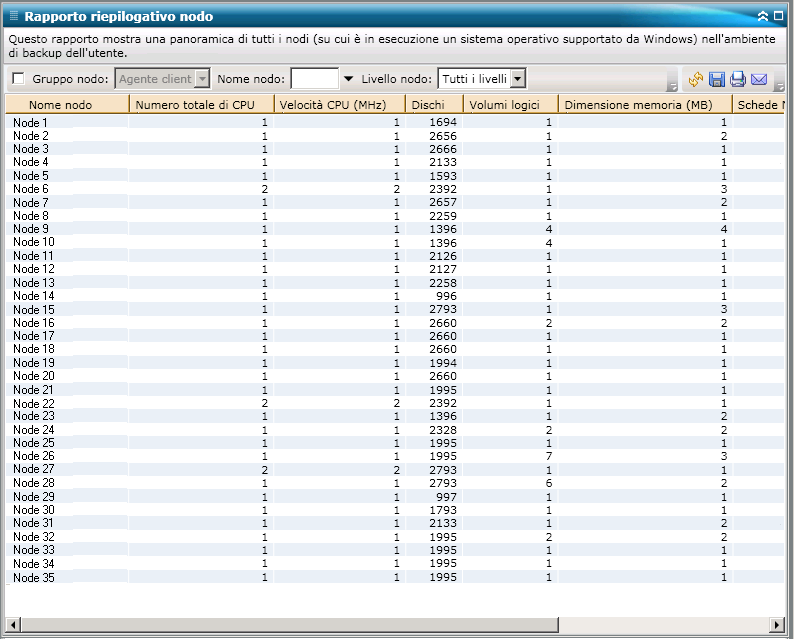Click value 2666 in Node 3 row
796x639 pixels.
443,149
